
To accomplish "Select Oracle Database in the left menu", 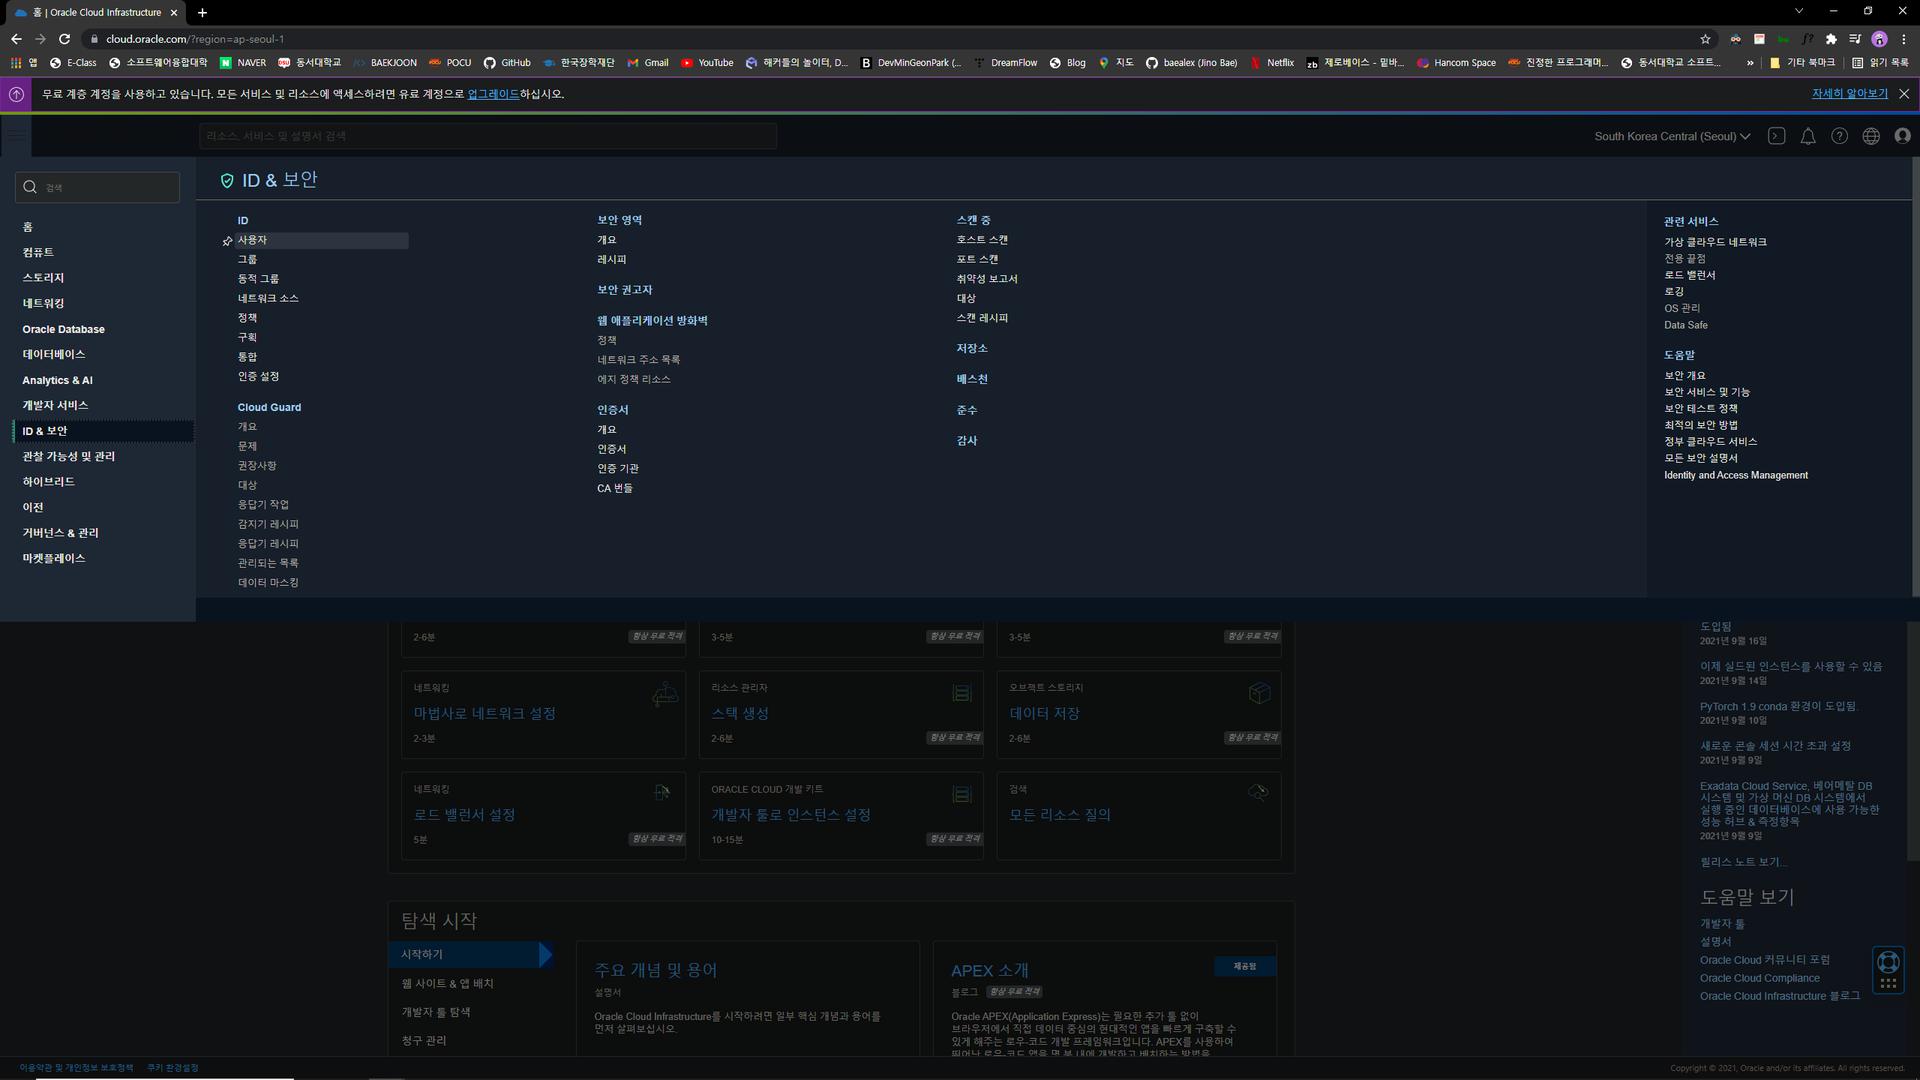I will [63, 329].
